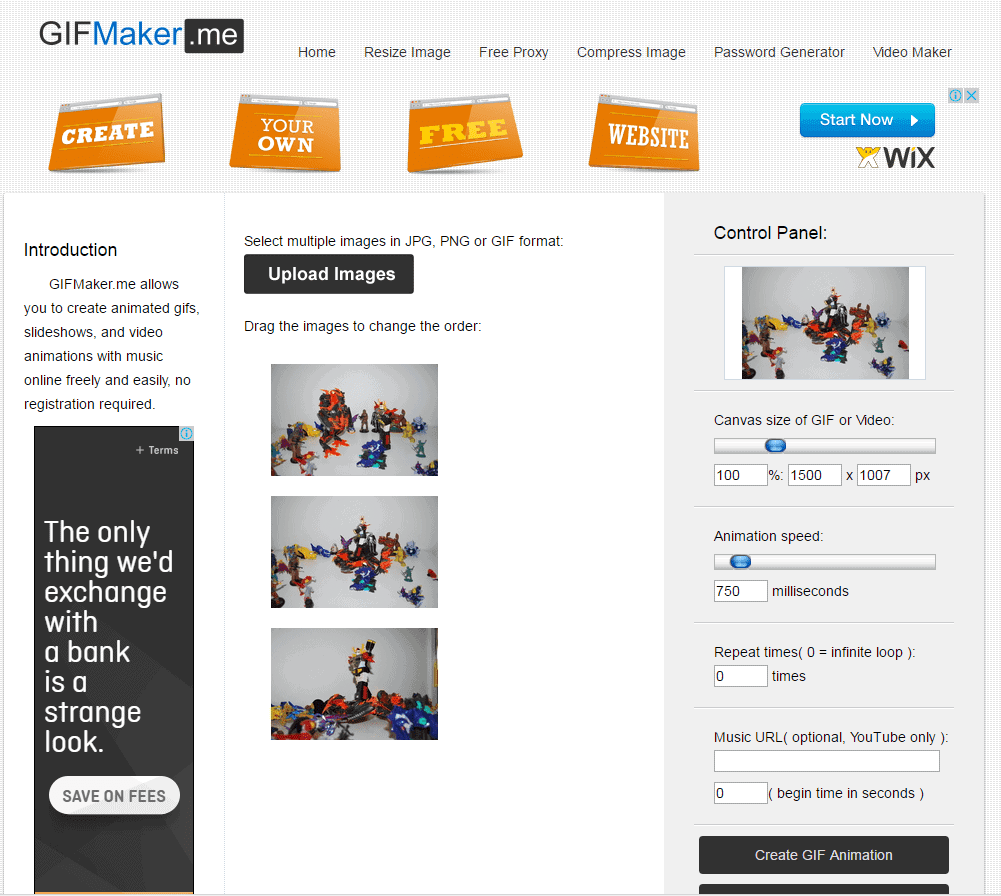Go to the Resize Image page
The height and width of the screenshot is (896, 1001).
[x=407, y=52]
